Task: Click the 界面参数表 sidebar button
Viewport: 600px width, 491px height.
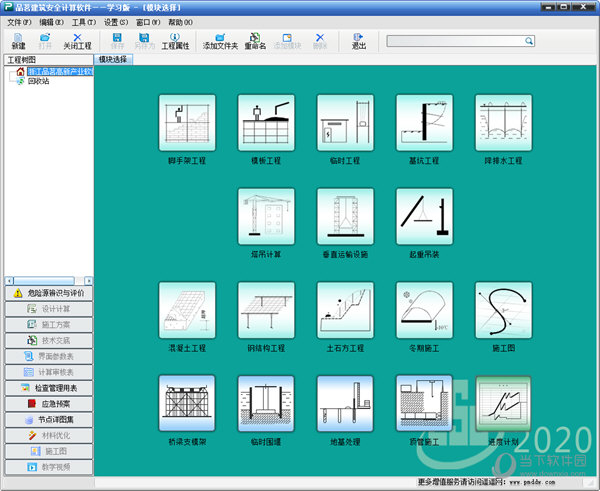Action: tap(49, 356)
